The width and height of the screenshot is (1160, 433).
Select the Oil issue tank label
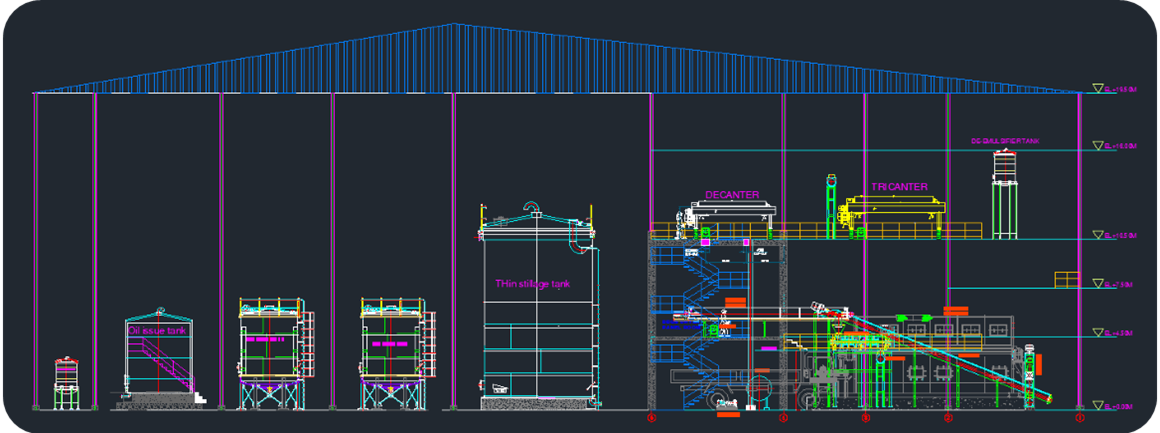(156, 330)
